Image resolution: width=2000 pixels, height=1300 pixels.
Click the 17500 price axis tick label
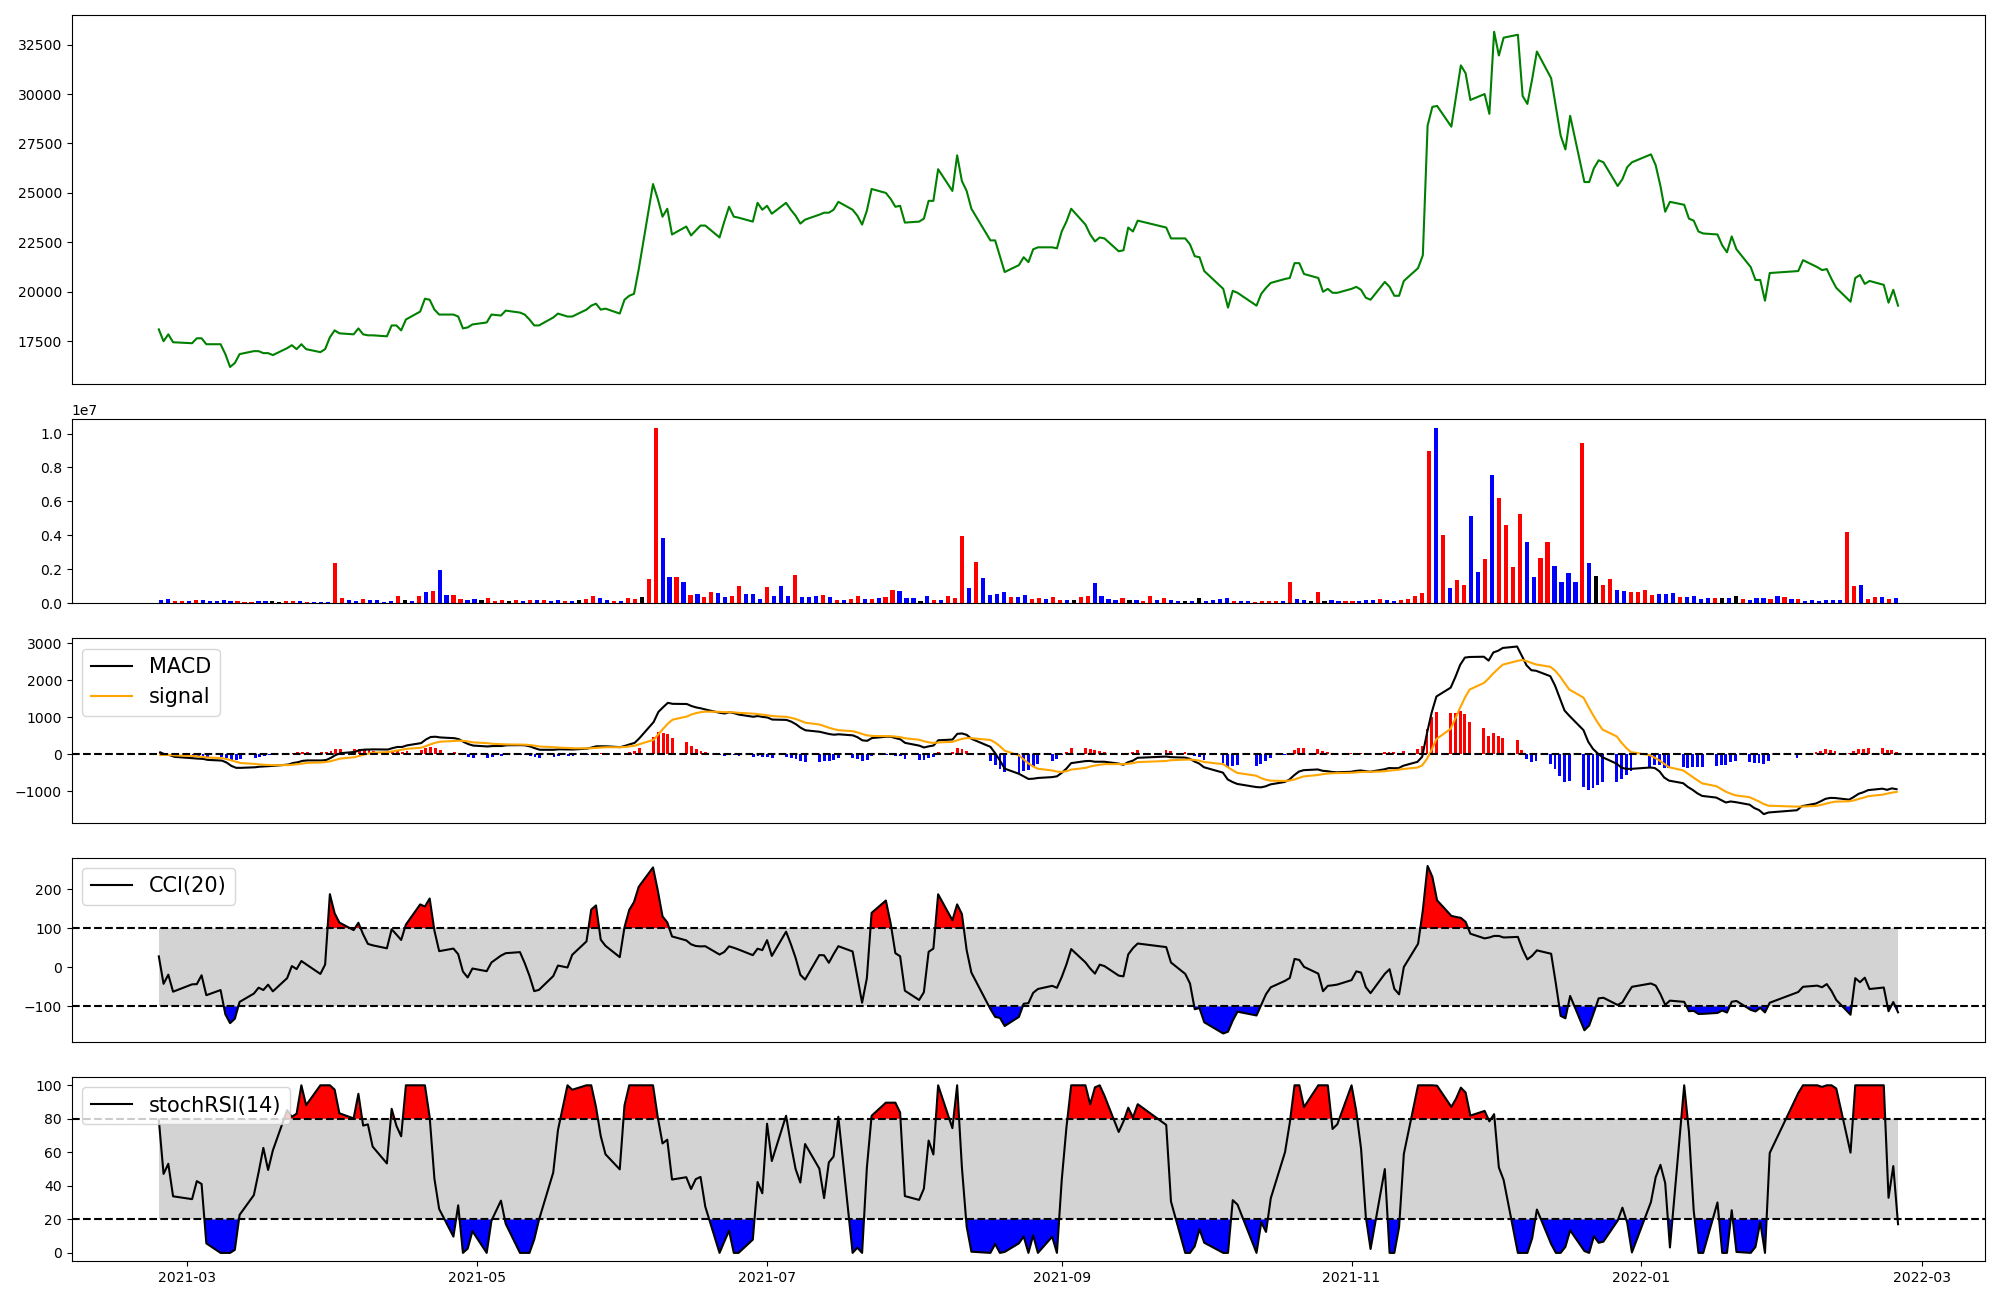pos(40,342)
